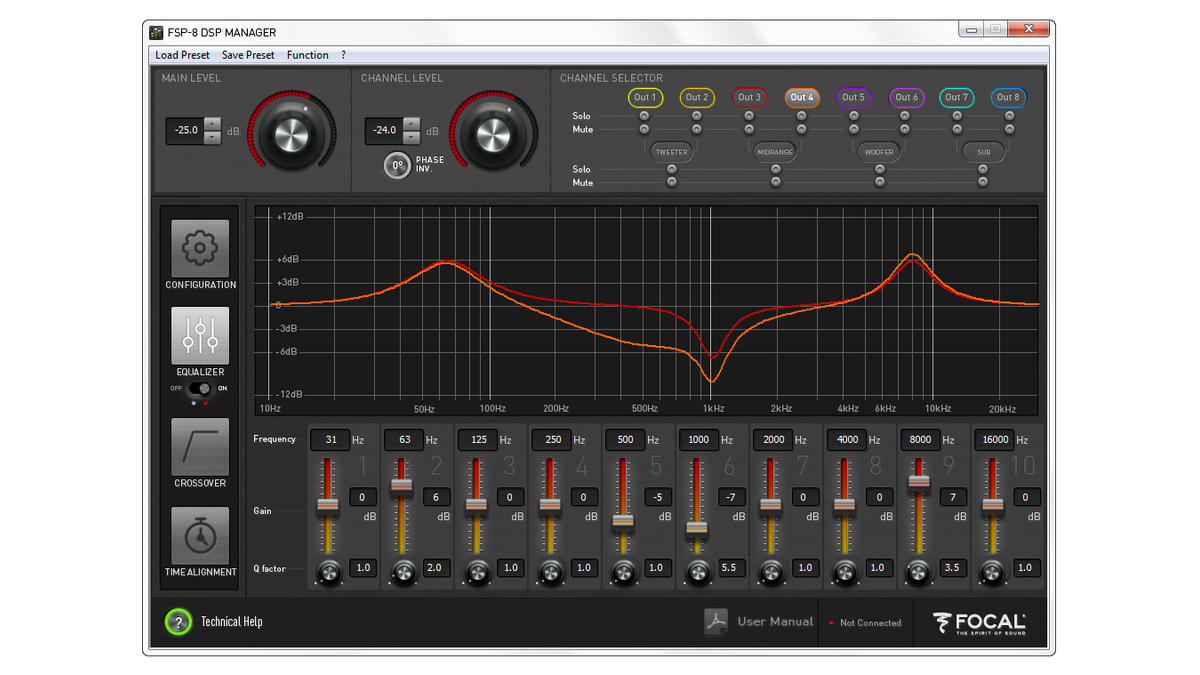This screenshot has width=1200, height=675.
Task: Open the Time Alignment stopwatch panel
Action: click(200, 536)
